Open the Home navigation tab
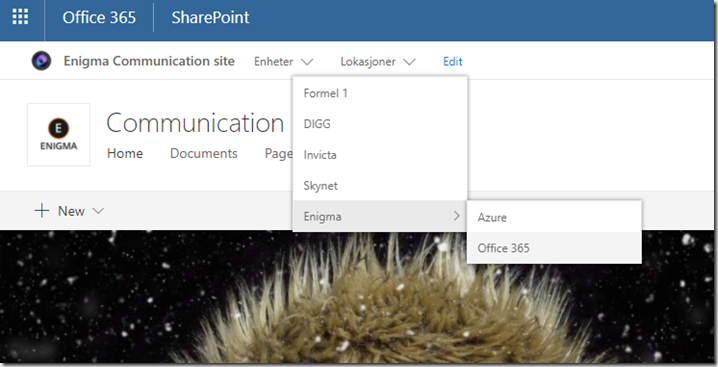This screenshot has width=718, height=367. 125,153
